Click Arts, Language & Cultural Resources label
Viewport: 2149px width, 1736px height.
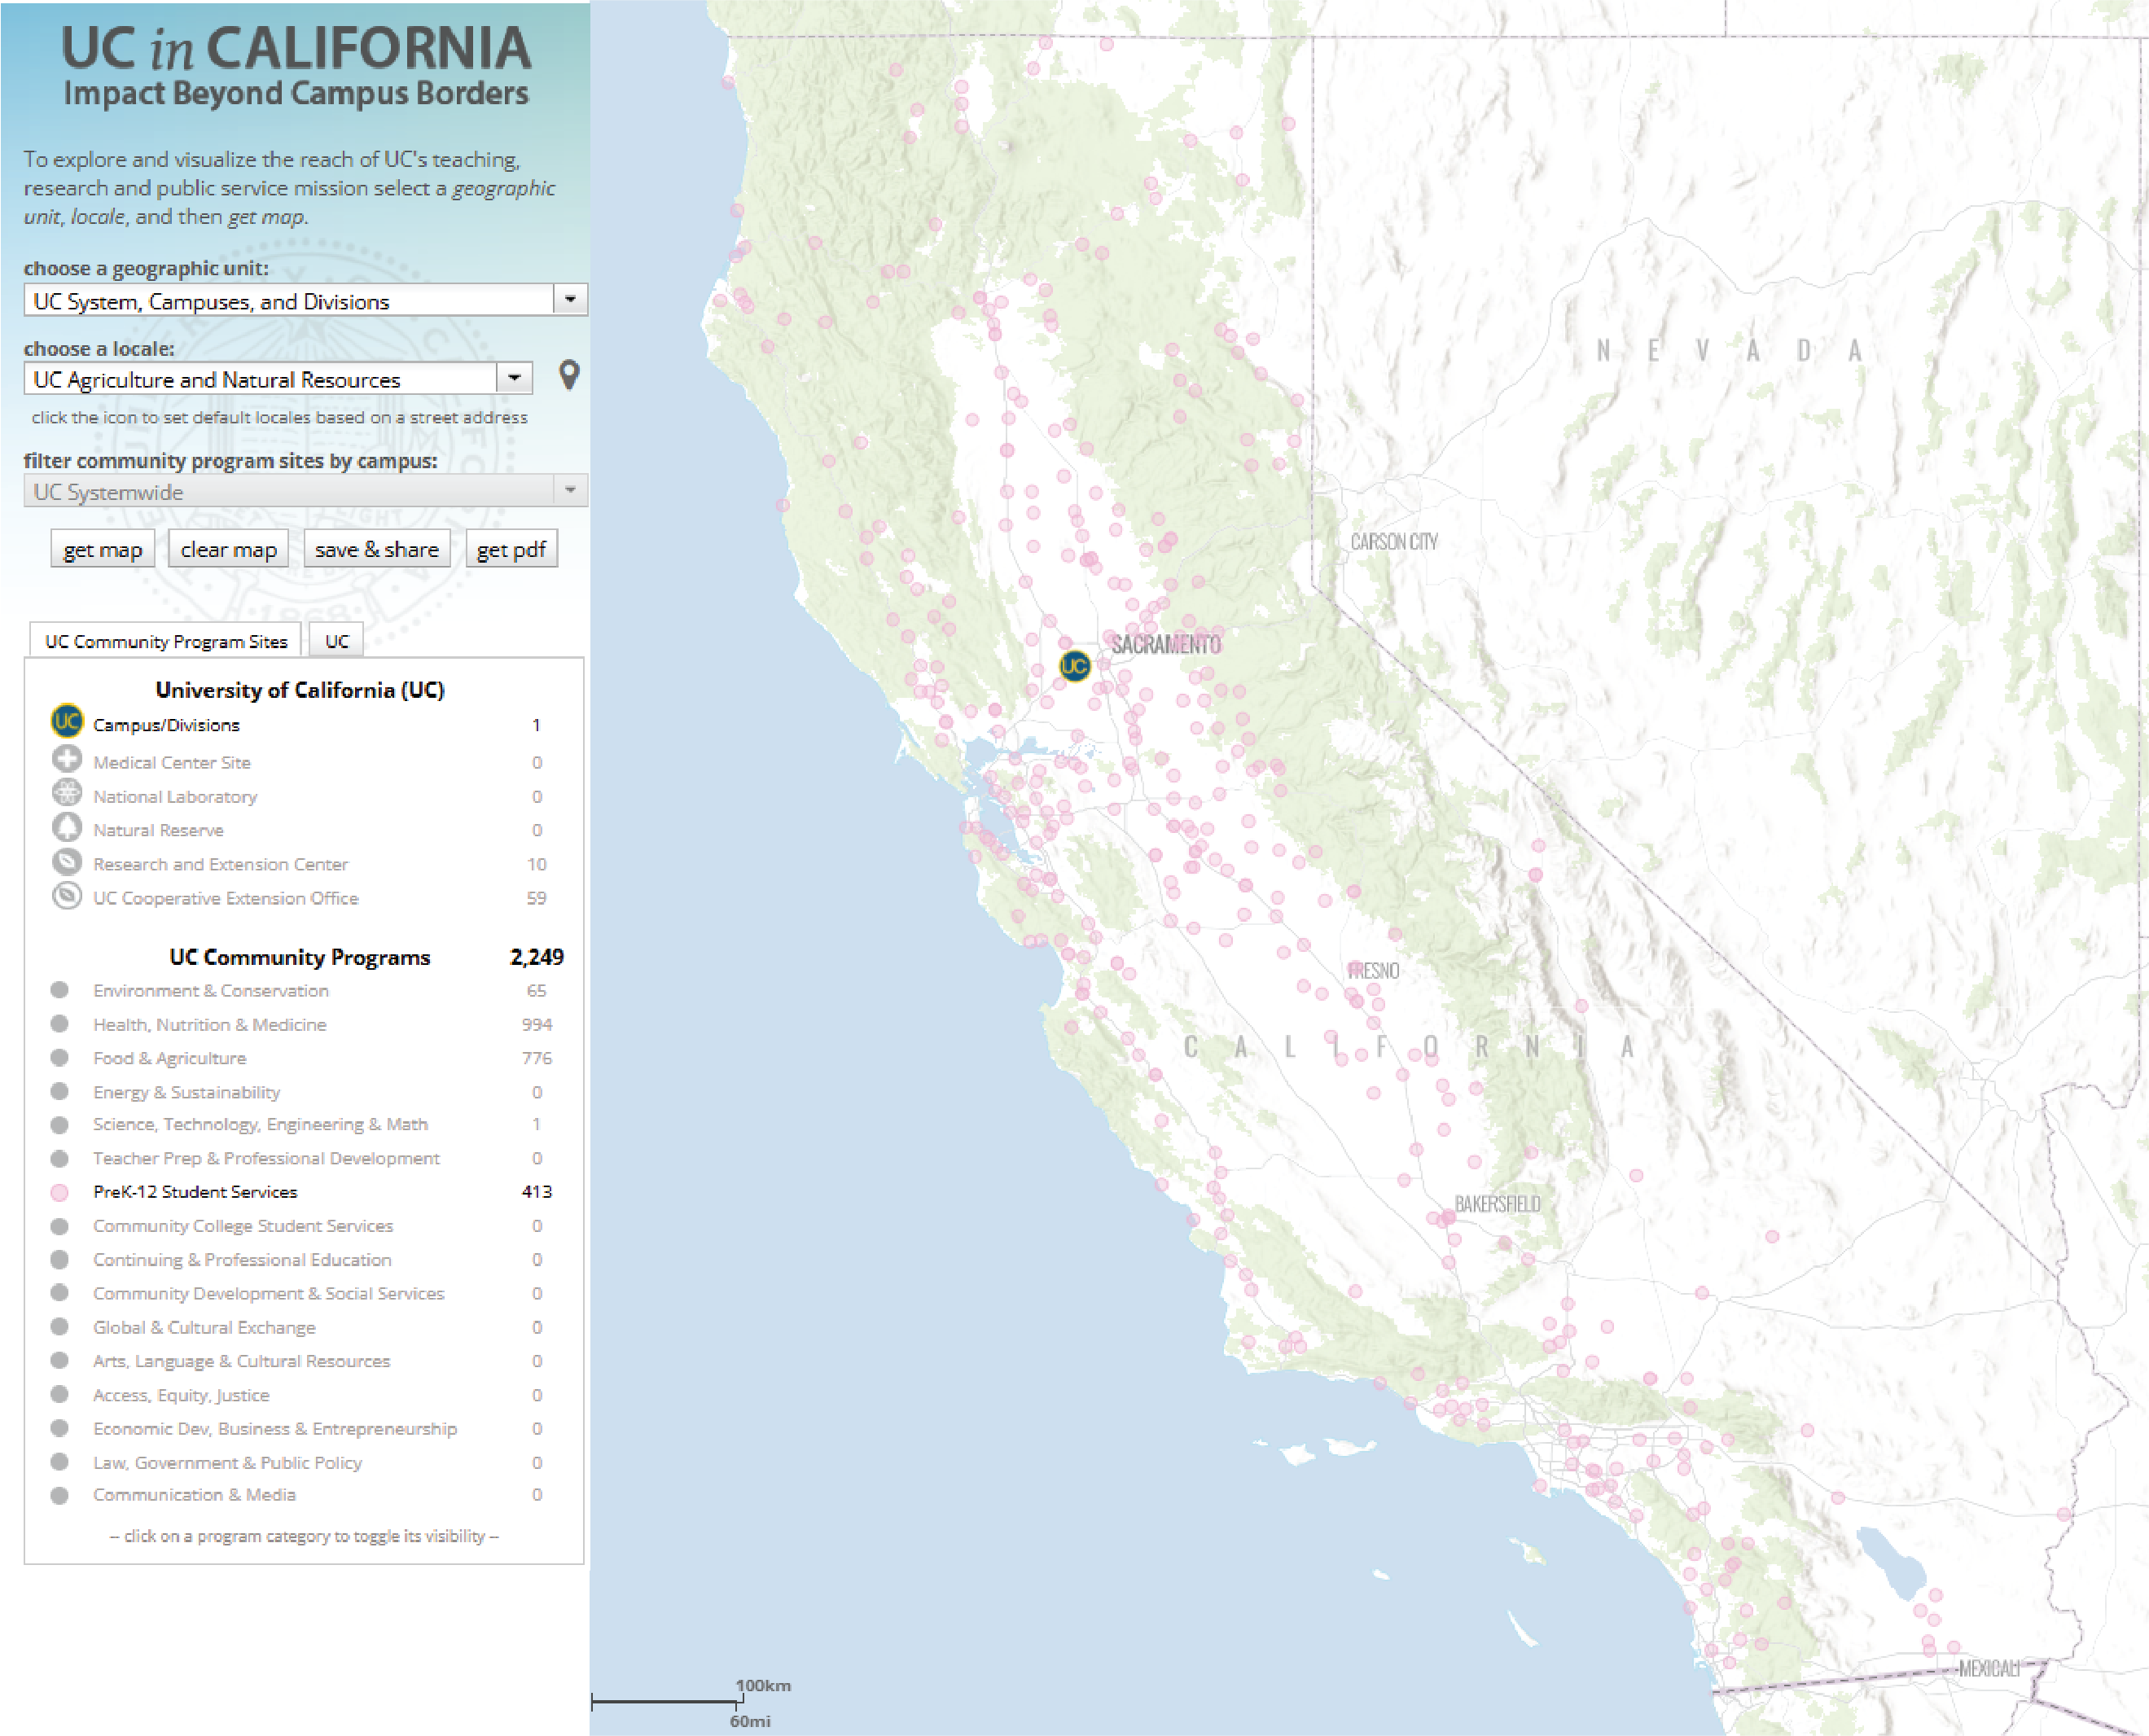242,1361
